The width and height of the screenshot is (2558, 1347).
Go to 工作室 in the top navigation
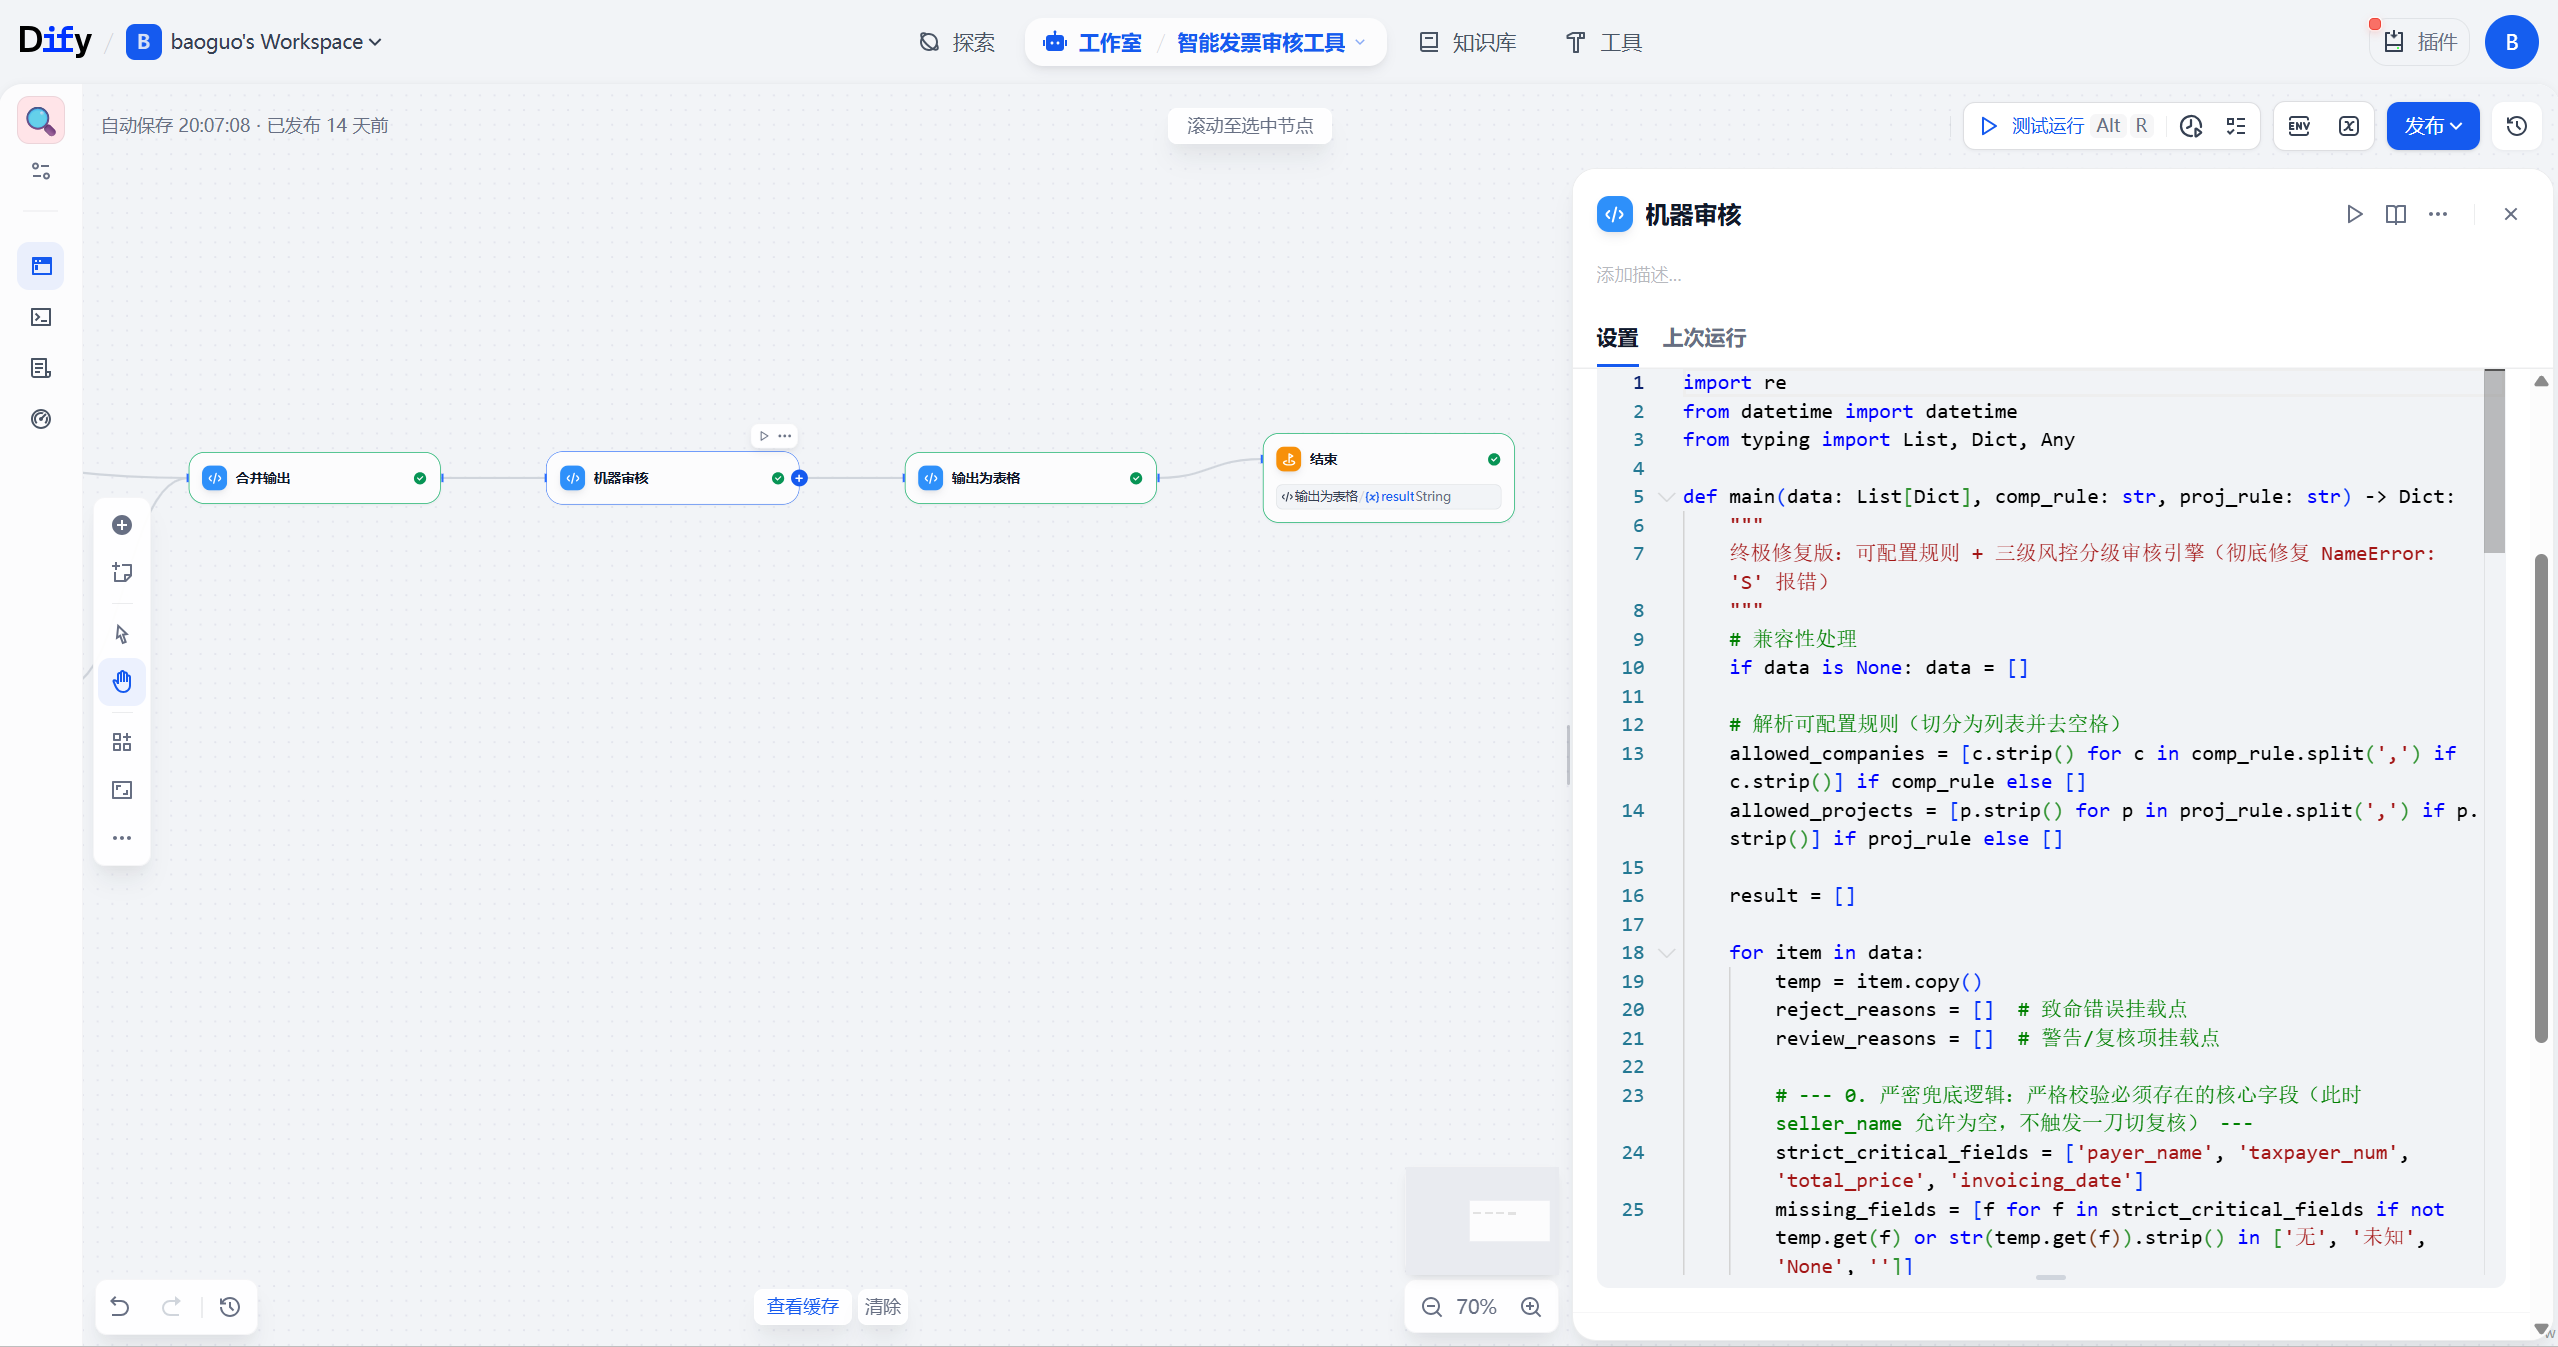click(1093, 43)
